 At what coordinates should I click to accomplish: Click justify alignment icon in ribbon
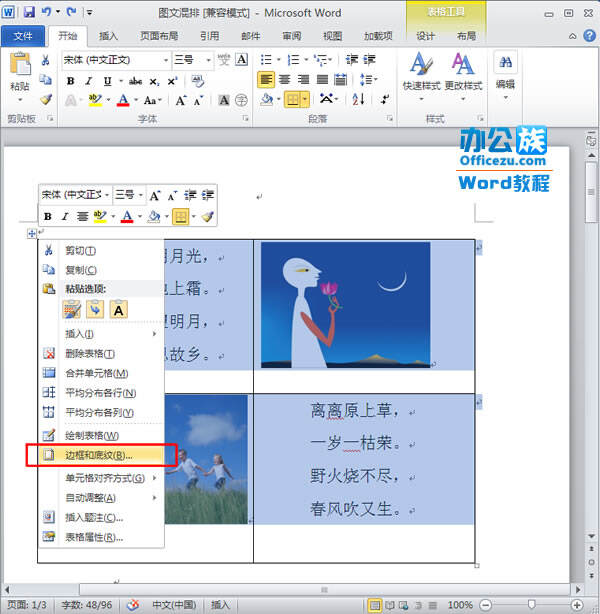322,80
